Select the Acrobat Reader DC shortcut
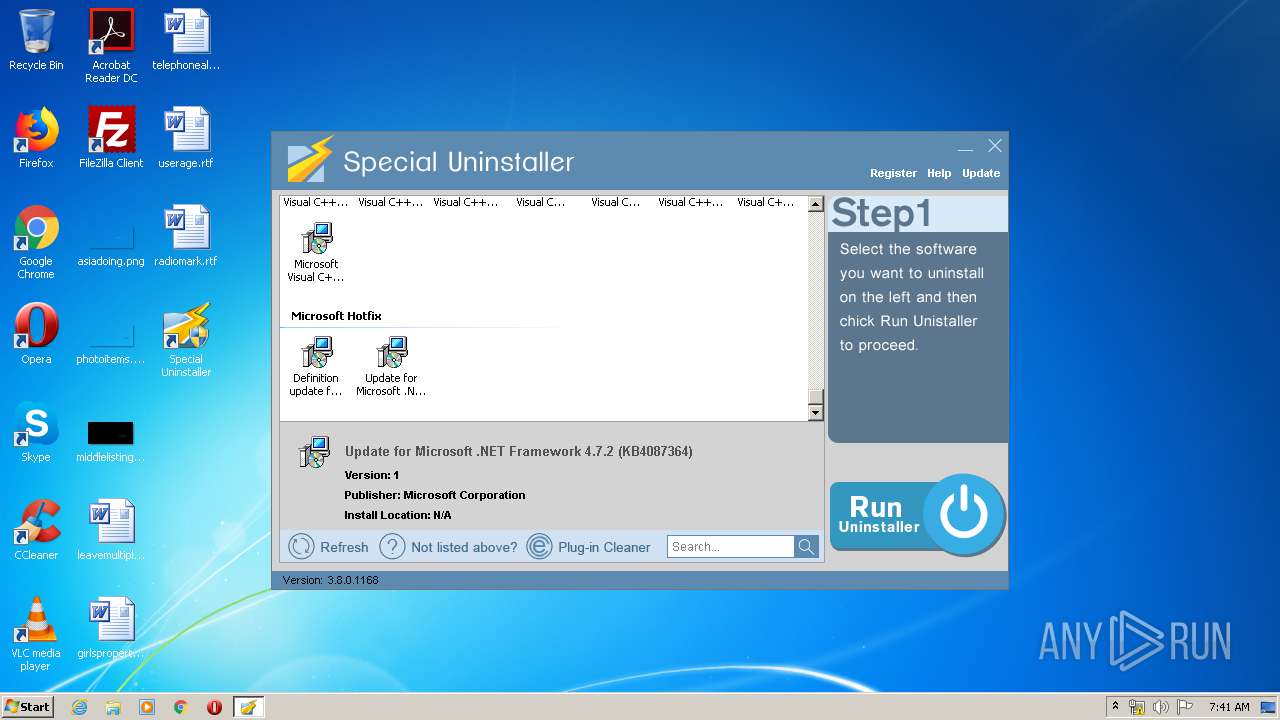Screen dimensions: 1280x720 pos(111,46)
